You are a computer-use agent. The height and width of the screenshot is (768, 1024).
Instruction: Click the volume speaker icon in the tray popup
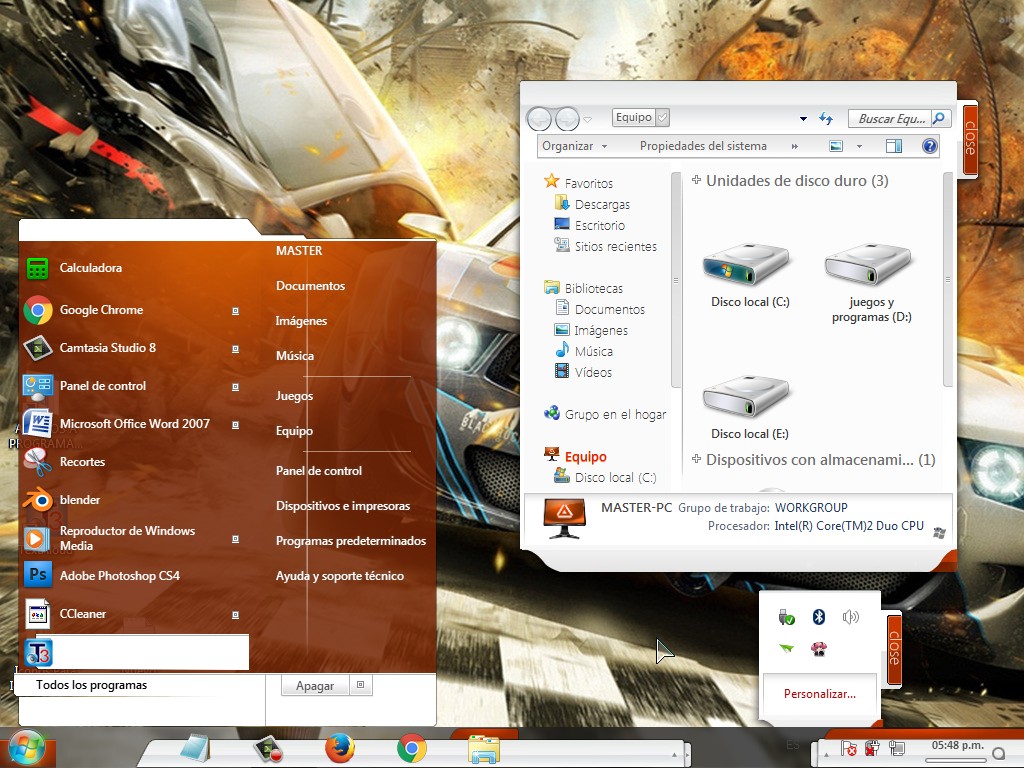coord(850,616)
